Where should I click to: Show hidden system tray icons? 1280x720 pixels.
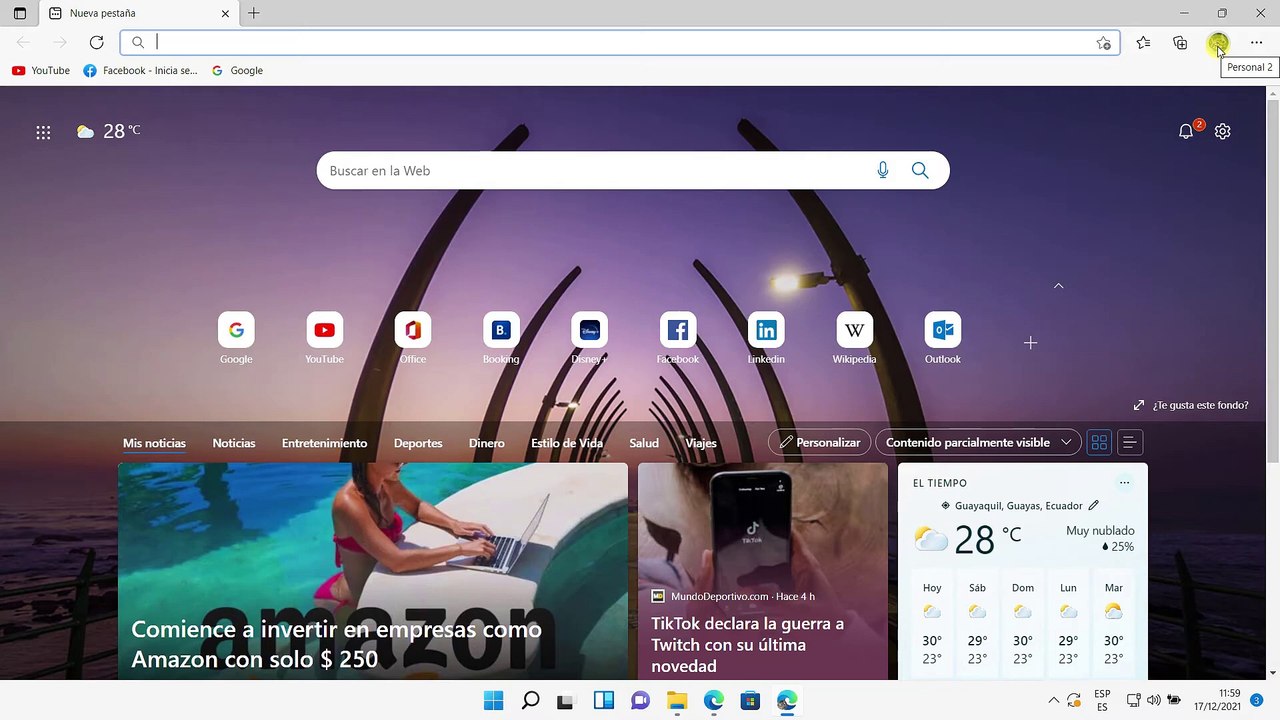[1053, 701]
